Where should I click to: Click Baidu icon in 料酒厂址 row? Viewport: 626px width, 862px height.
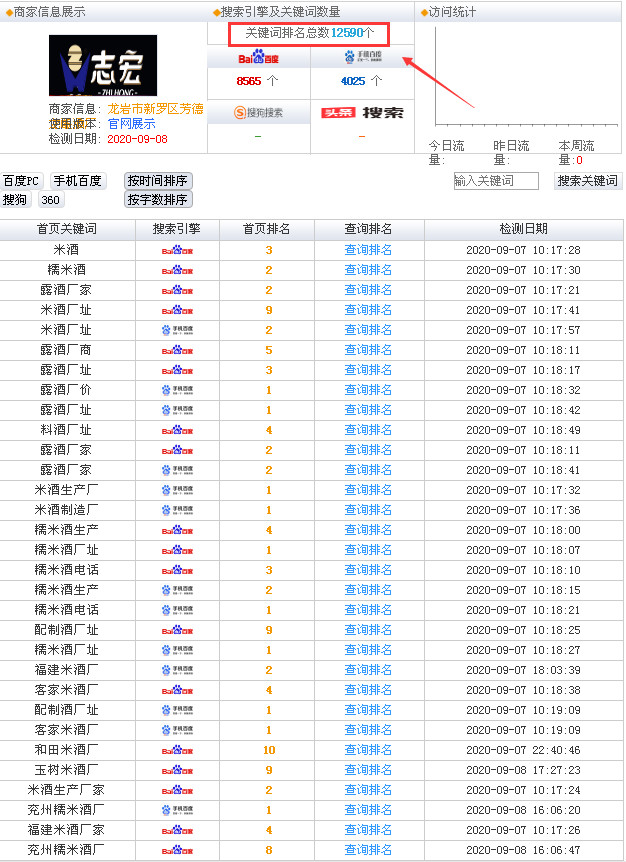(177, 430)
